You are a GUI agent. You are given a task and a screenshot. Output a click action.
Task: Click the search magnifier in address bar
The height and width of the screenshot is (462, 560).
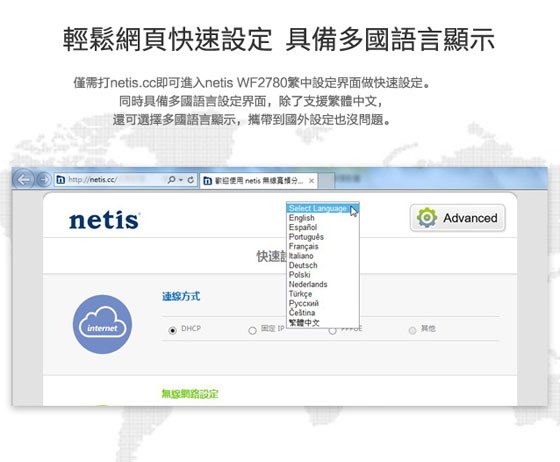tap(172, 180)
